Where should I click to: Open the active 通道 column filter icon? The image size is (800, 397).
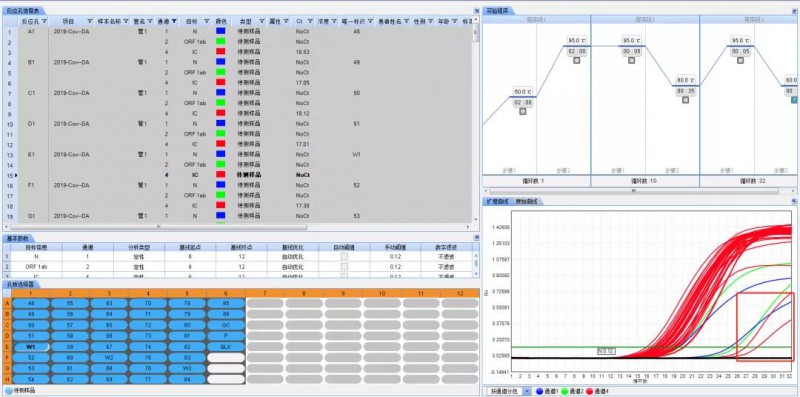point(174,21)
